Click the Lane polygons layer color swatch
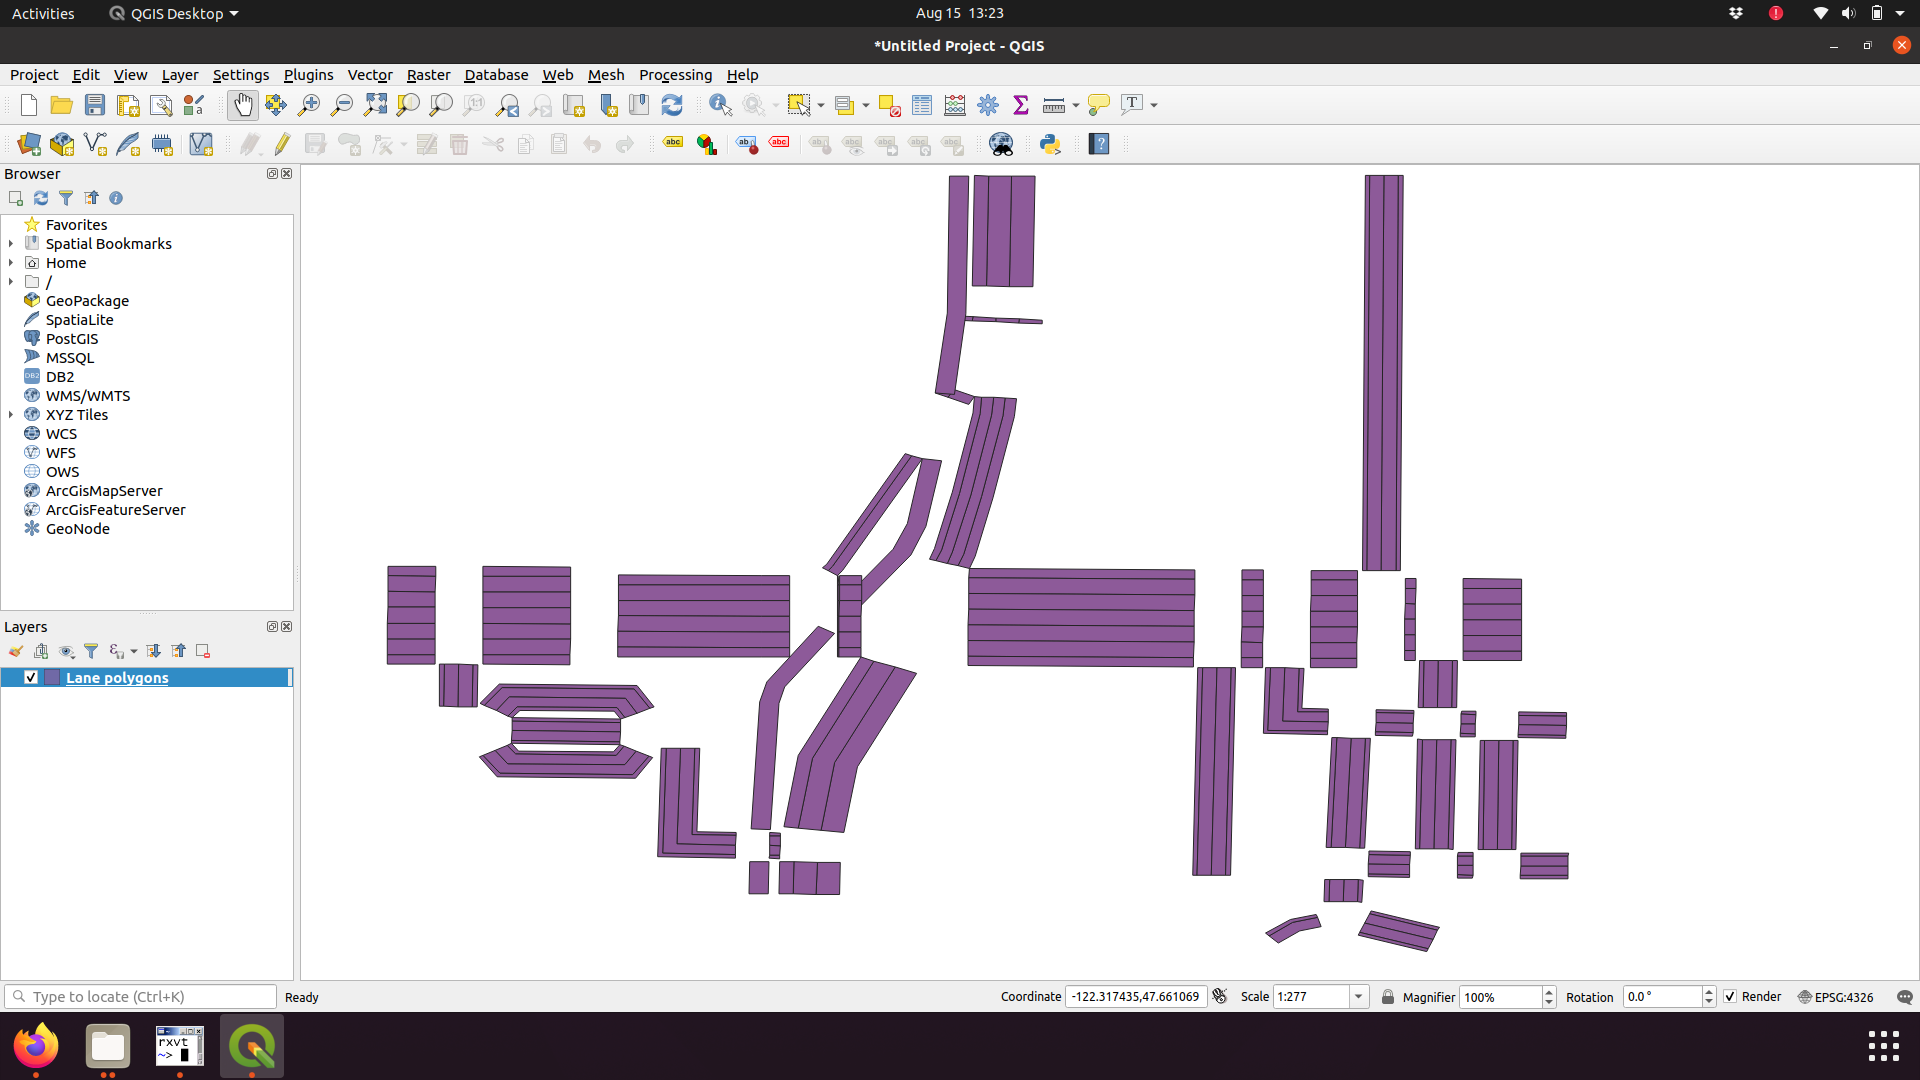This screenshot has width=1920, height=1080. click(x=52, y=677)
